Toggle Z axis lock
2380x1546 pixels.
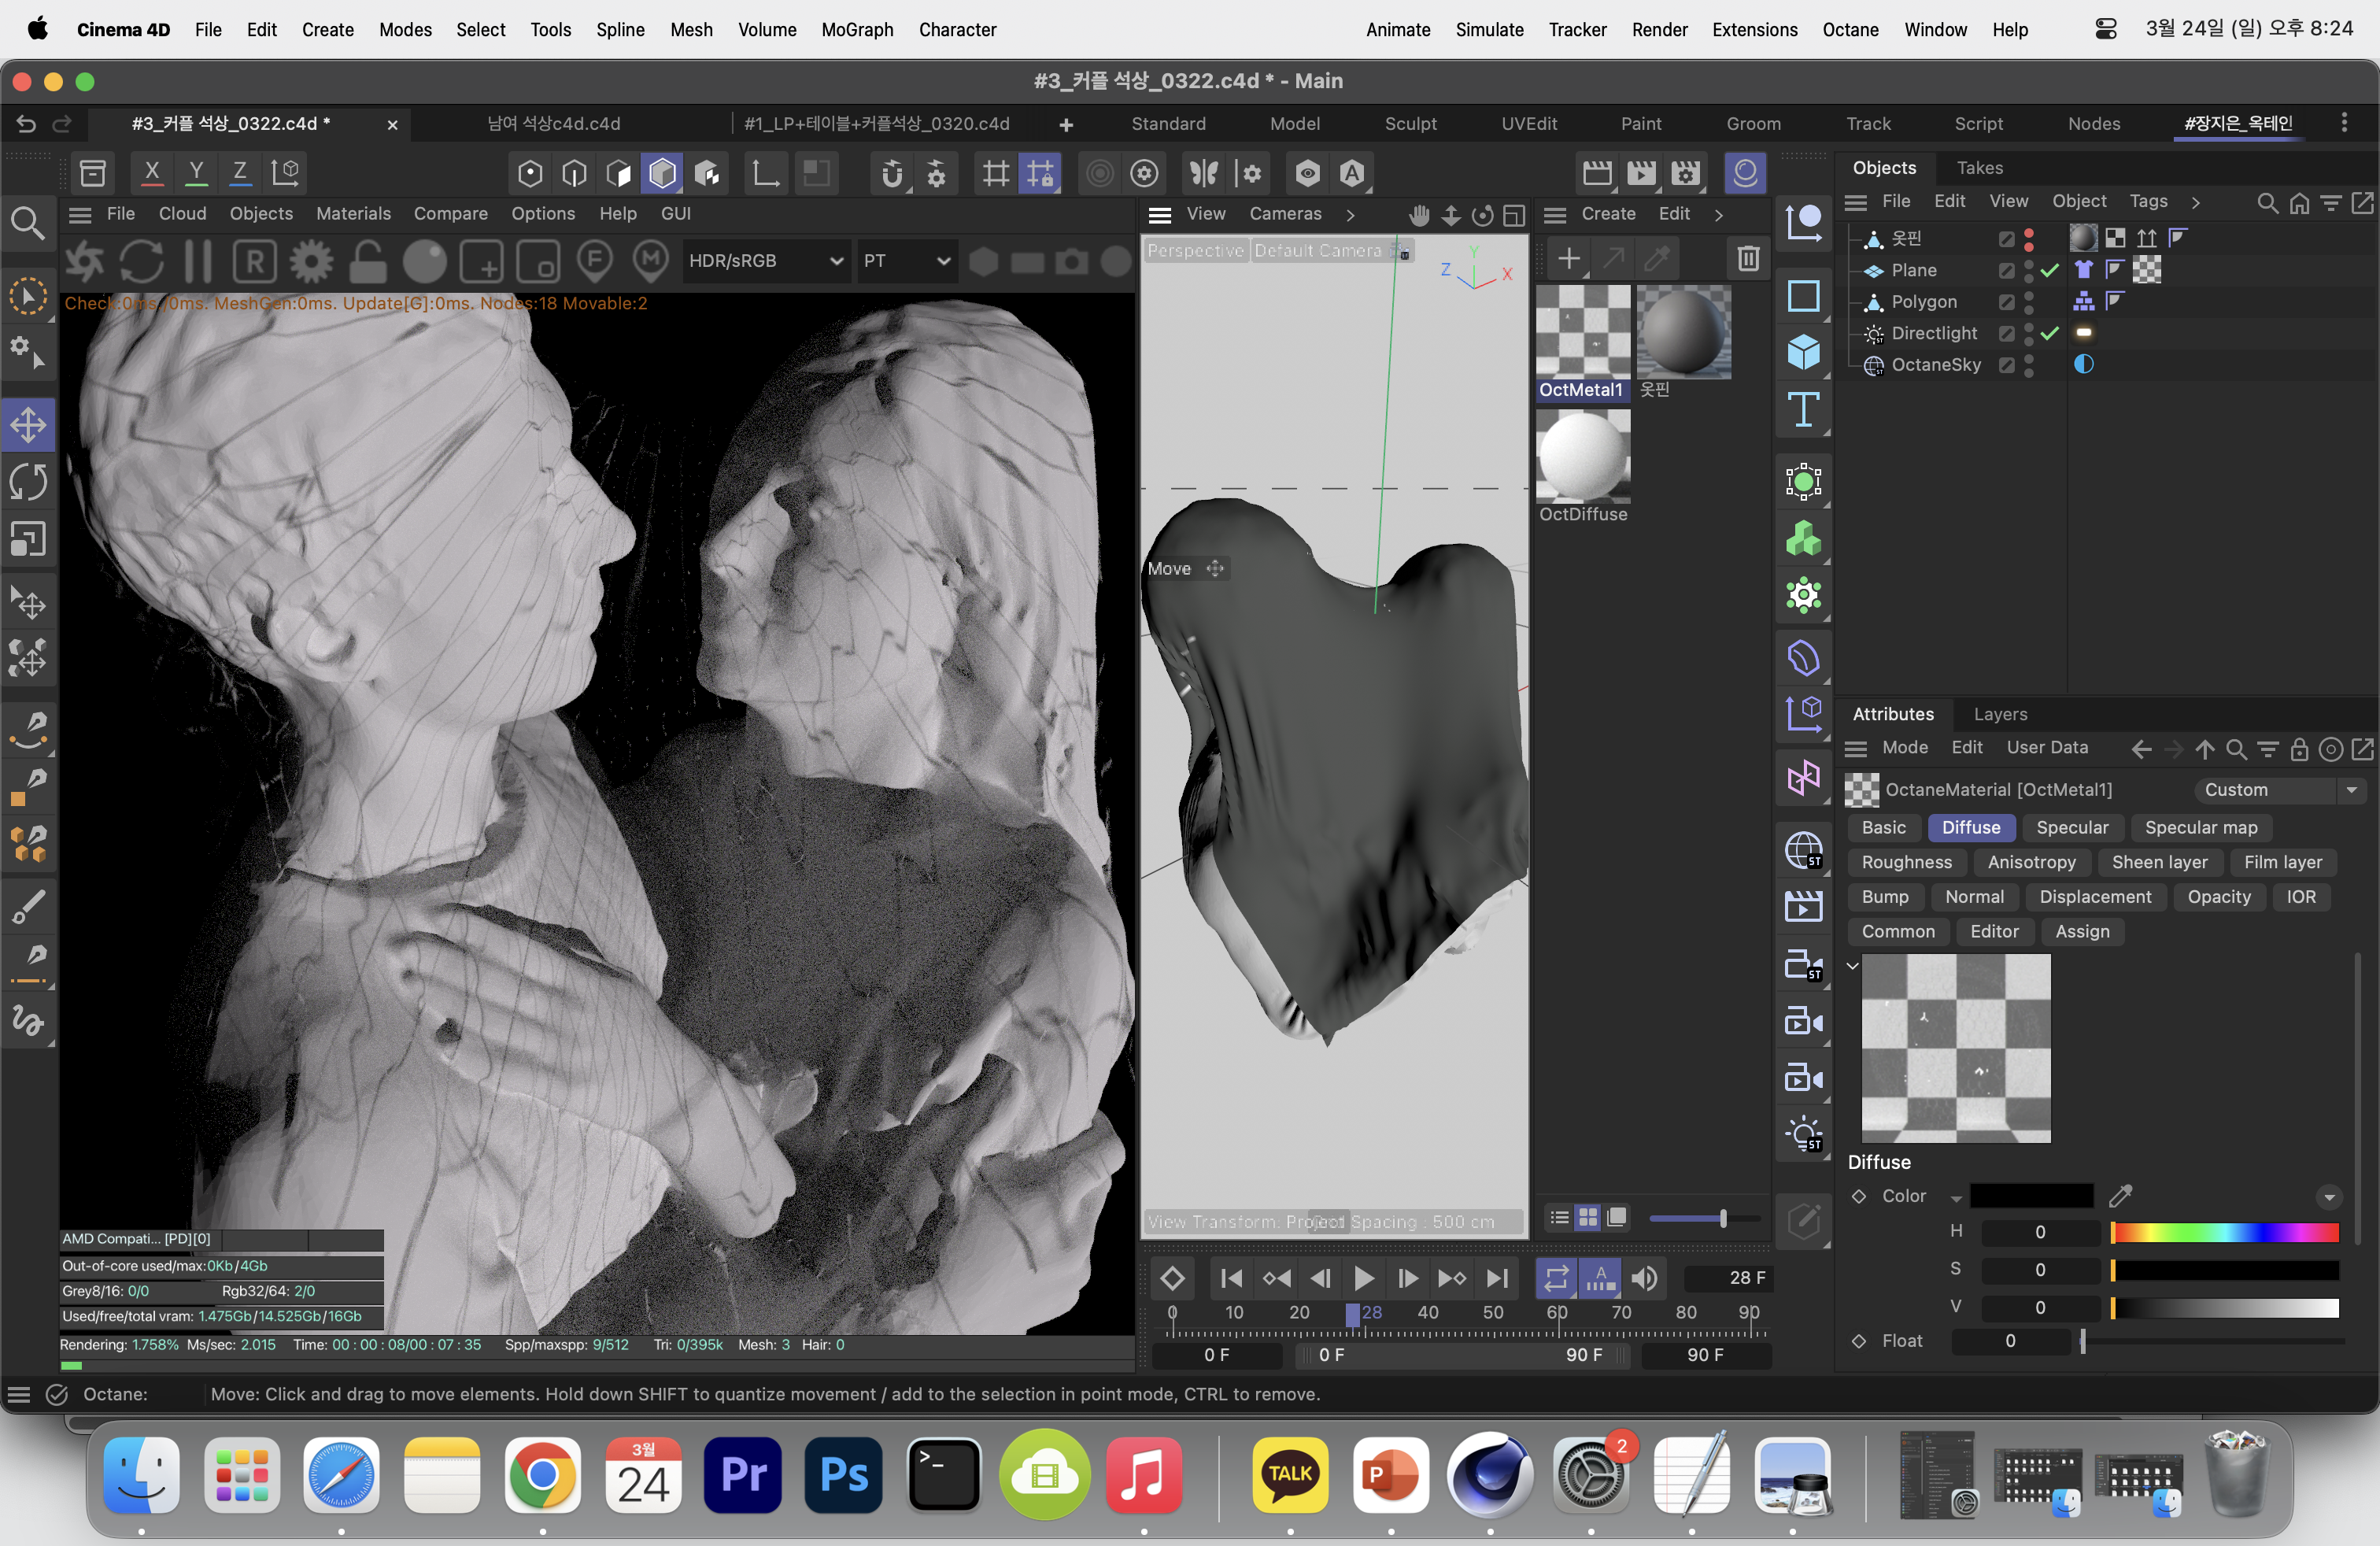[240, 172]
